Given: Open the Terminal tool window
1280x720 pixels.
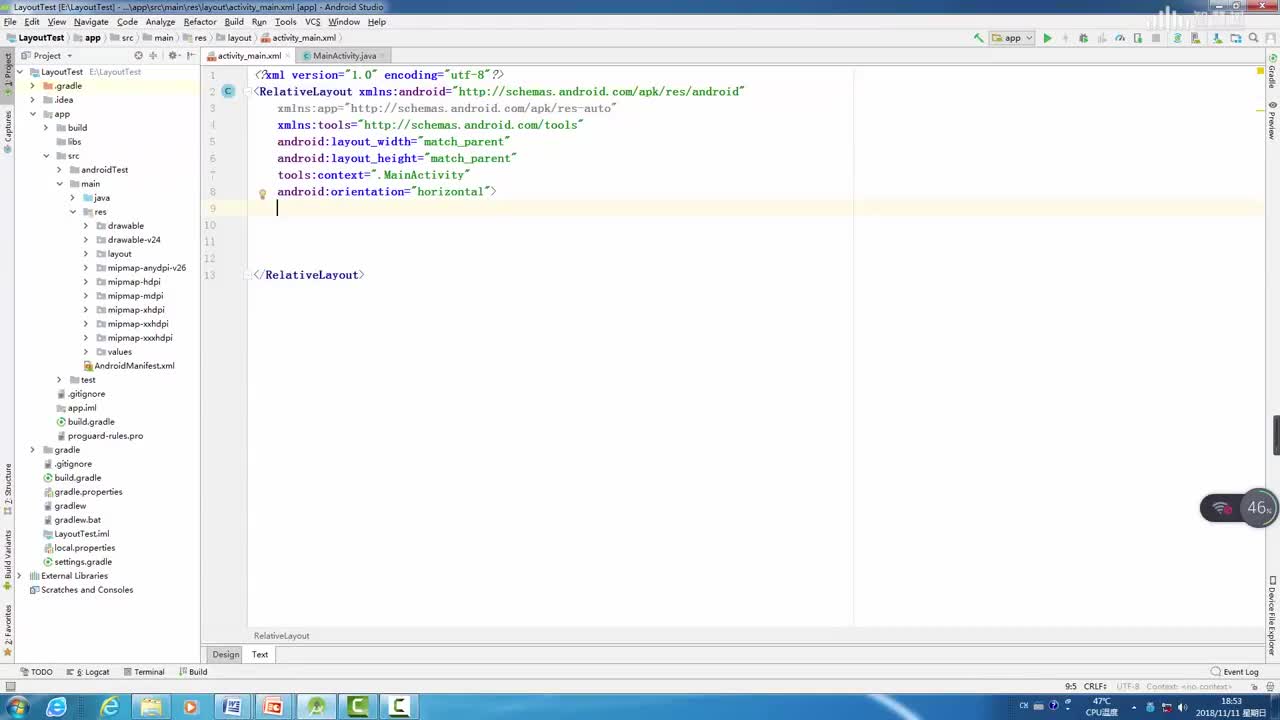Looking at the screenshot, I should pos(143,672).
